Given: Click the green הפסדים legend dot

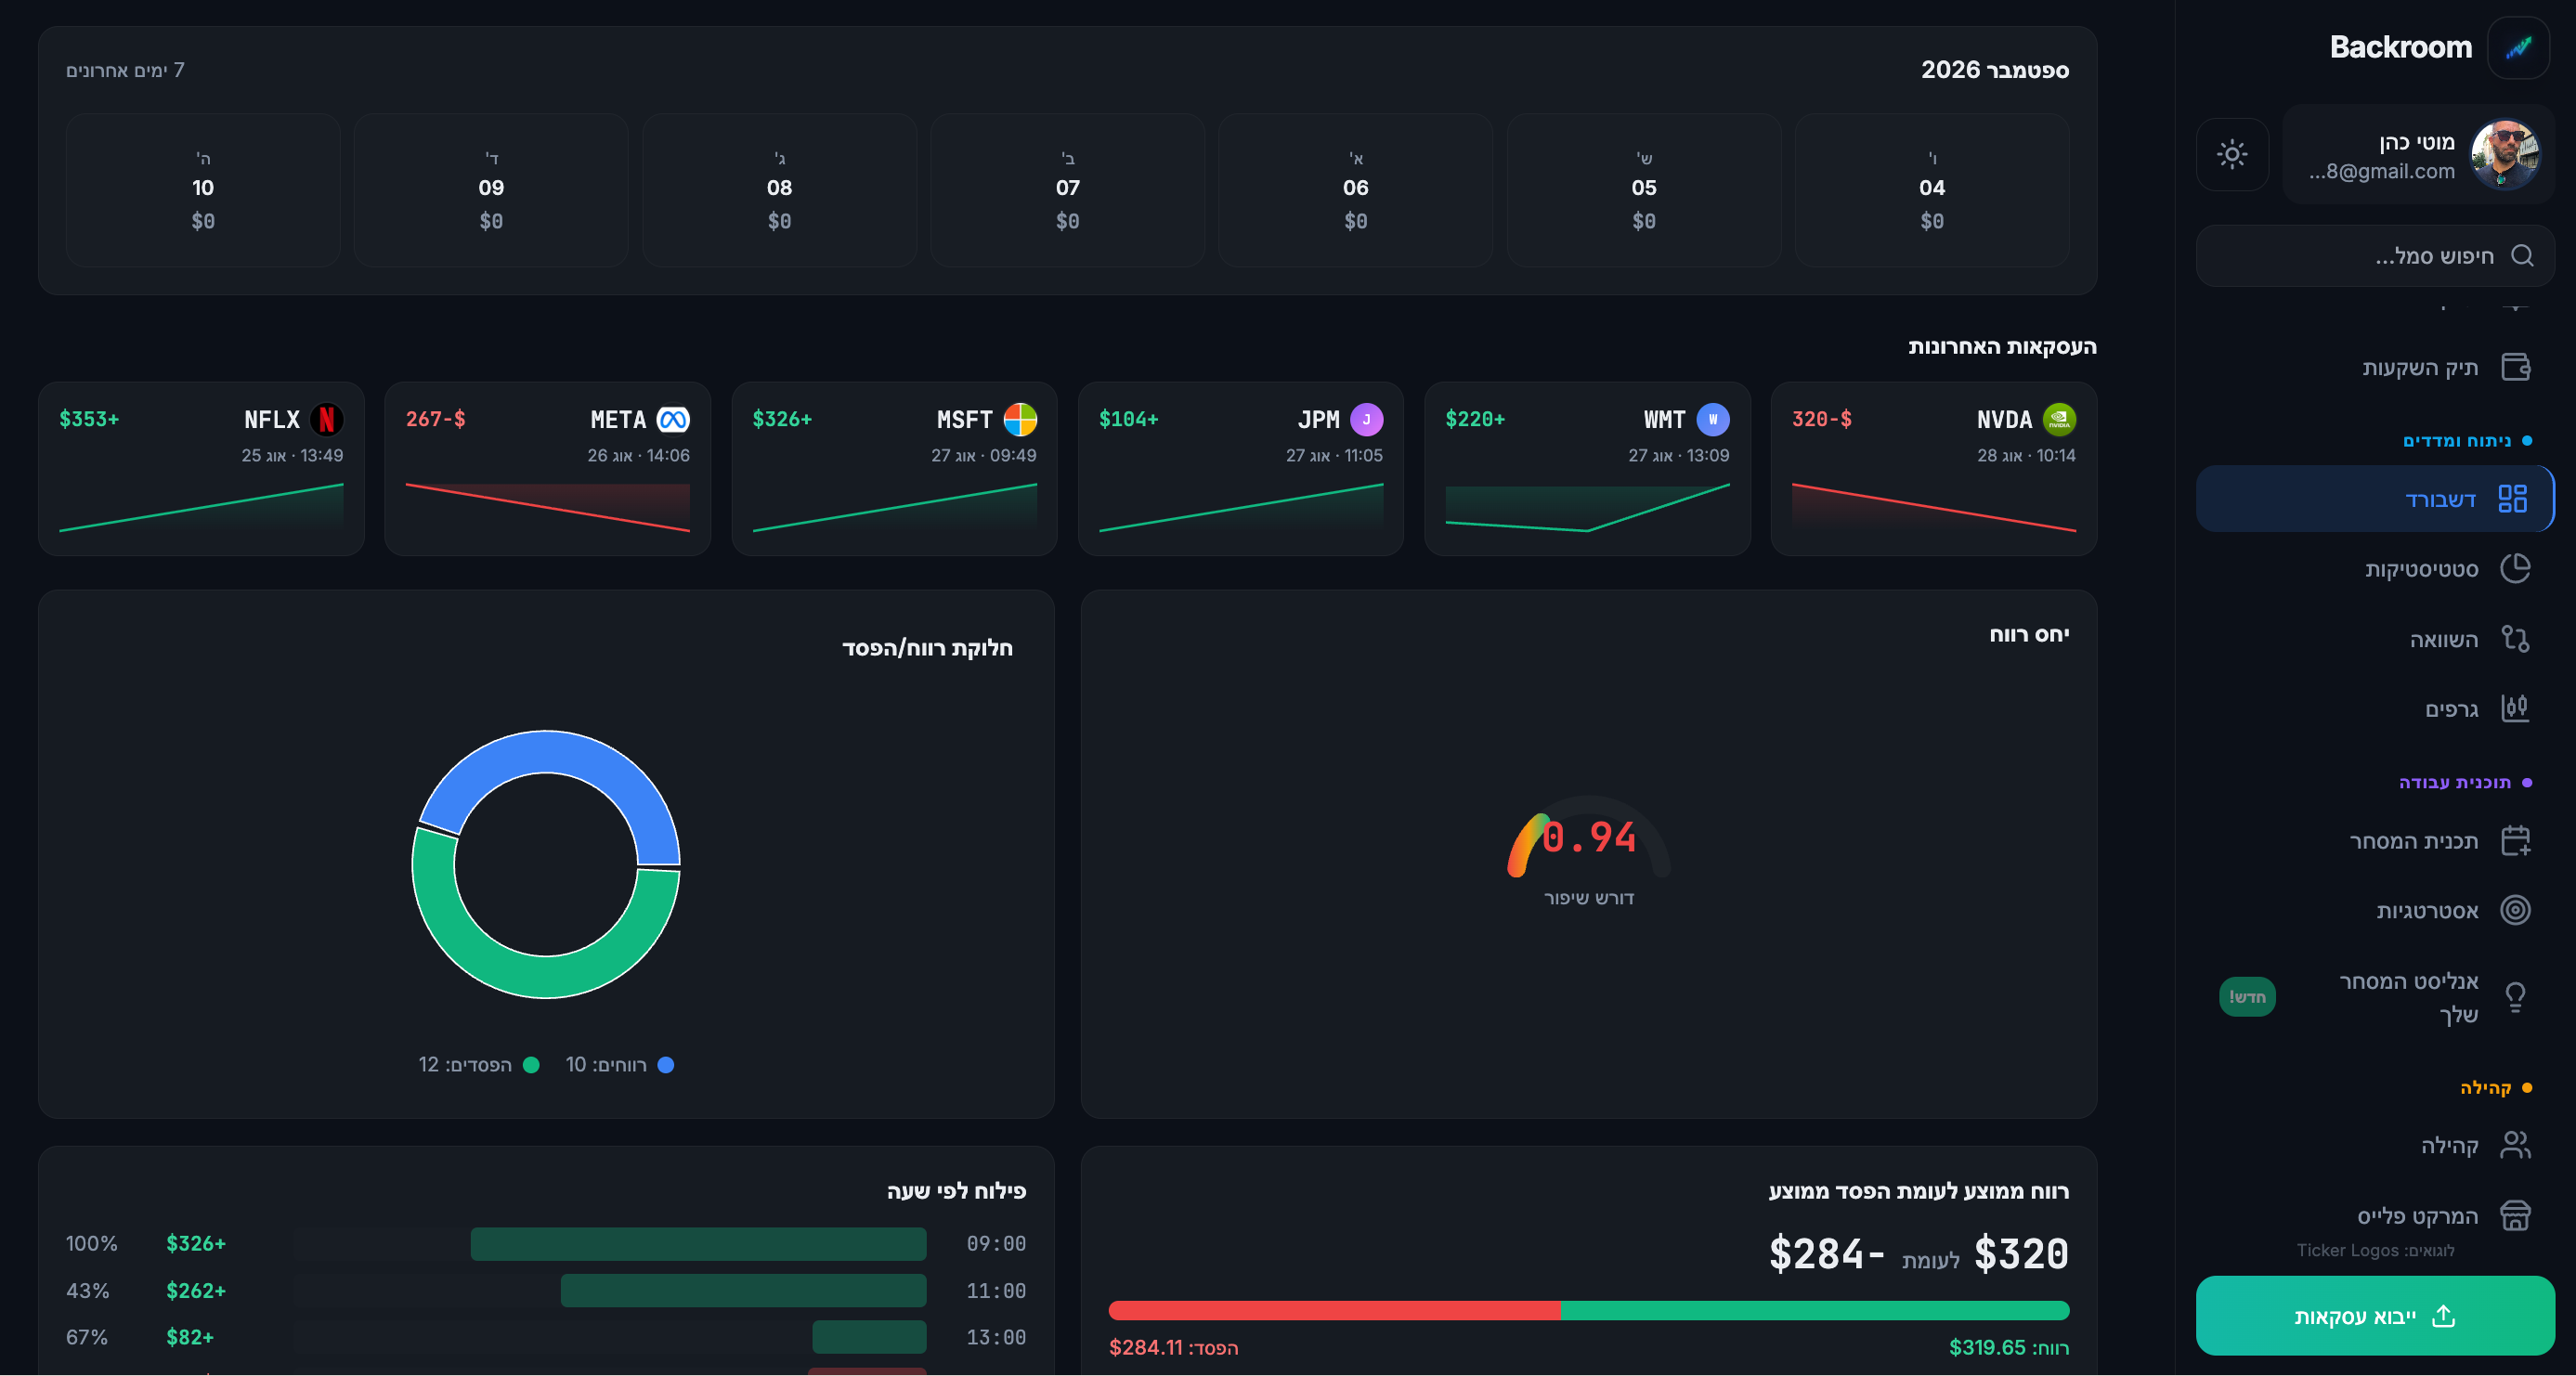Looking at the screenshot, I should (x=531, y=1065).
